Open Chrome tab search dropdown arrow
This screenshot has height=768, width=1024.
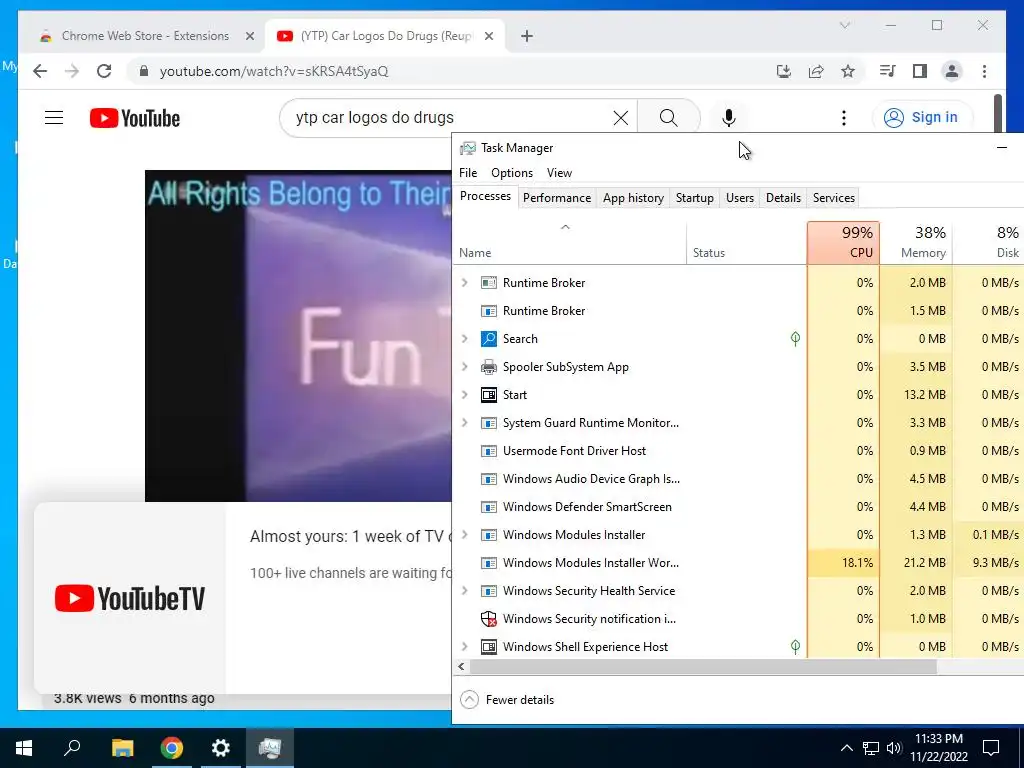coord(844,25)
